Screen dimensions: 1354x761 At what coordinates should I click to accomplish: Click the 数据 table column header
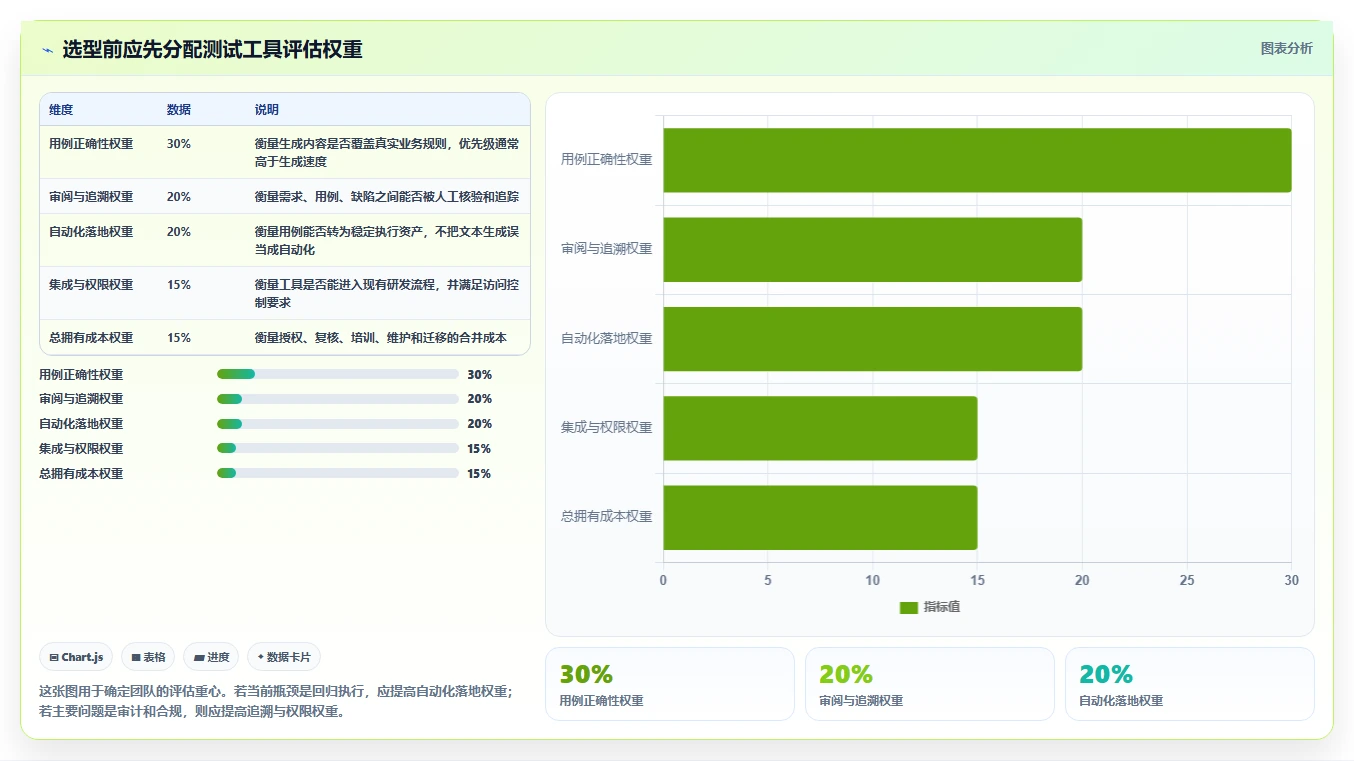[x=179, y=110]
